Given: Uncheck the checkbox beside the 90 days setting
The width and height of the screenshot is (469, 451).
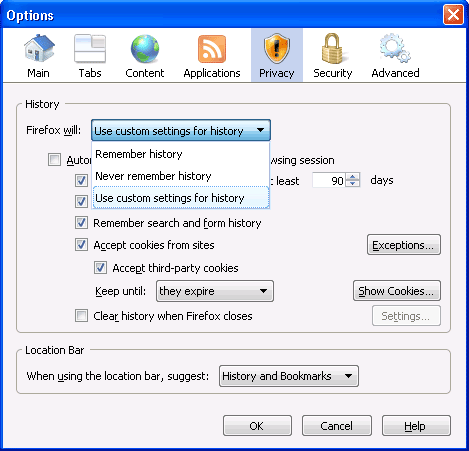Looking at the screenshot, I should tap(81, 181).
